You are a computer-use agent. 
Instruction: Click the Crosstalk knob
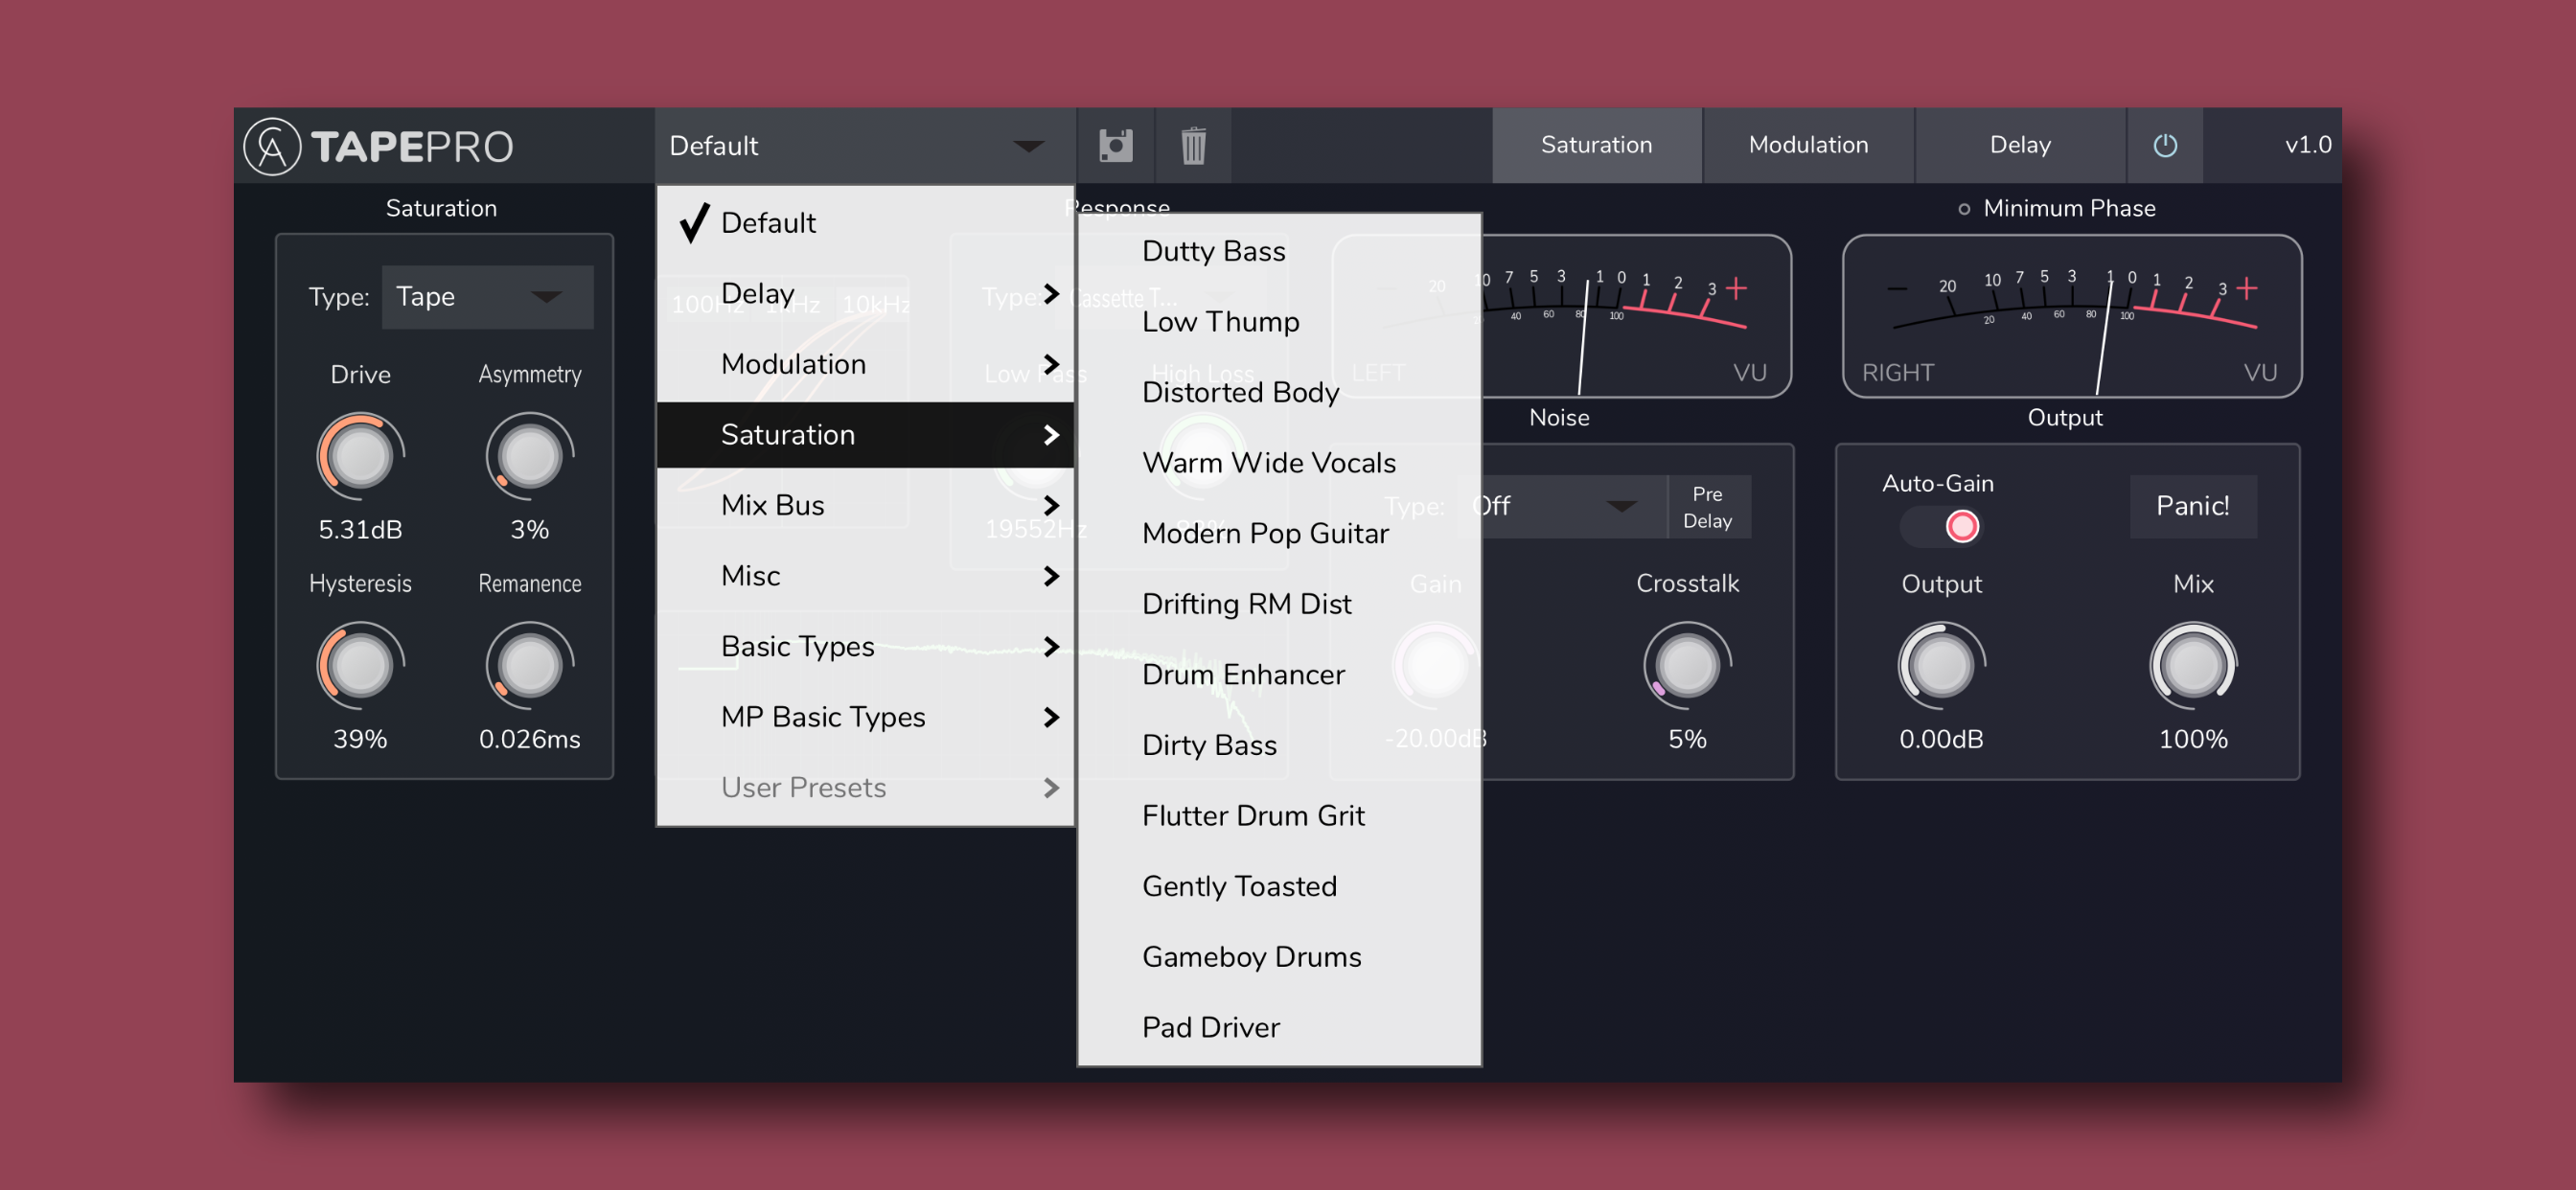point(1687,665)
